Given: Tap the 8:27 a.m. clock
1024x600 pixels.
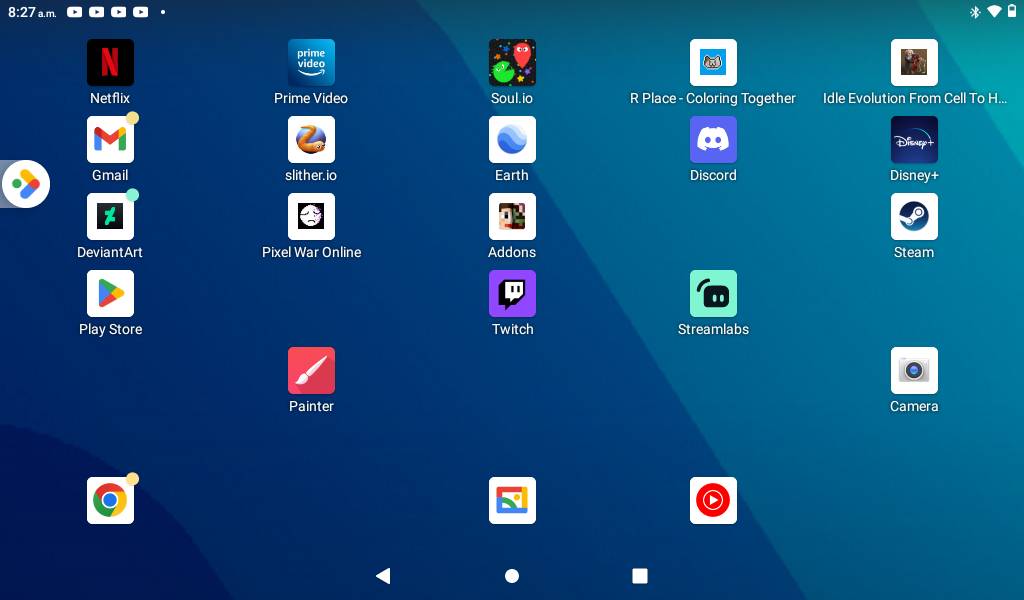Looking at the screenshot, I should coord(32,12).
